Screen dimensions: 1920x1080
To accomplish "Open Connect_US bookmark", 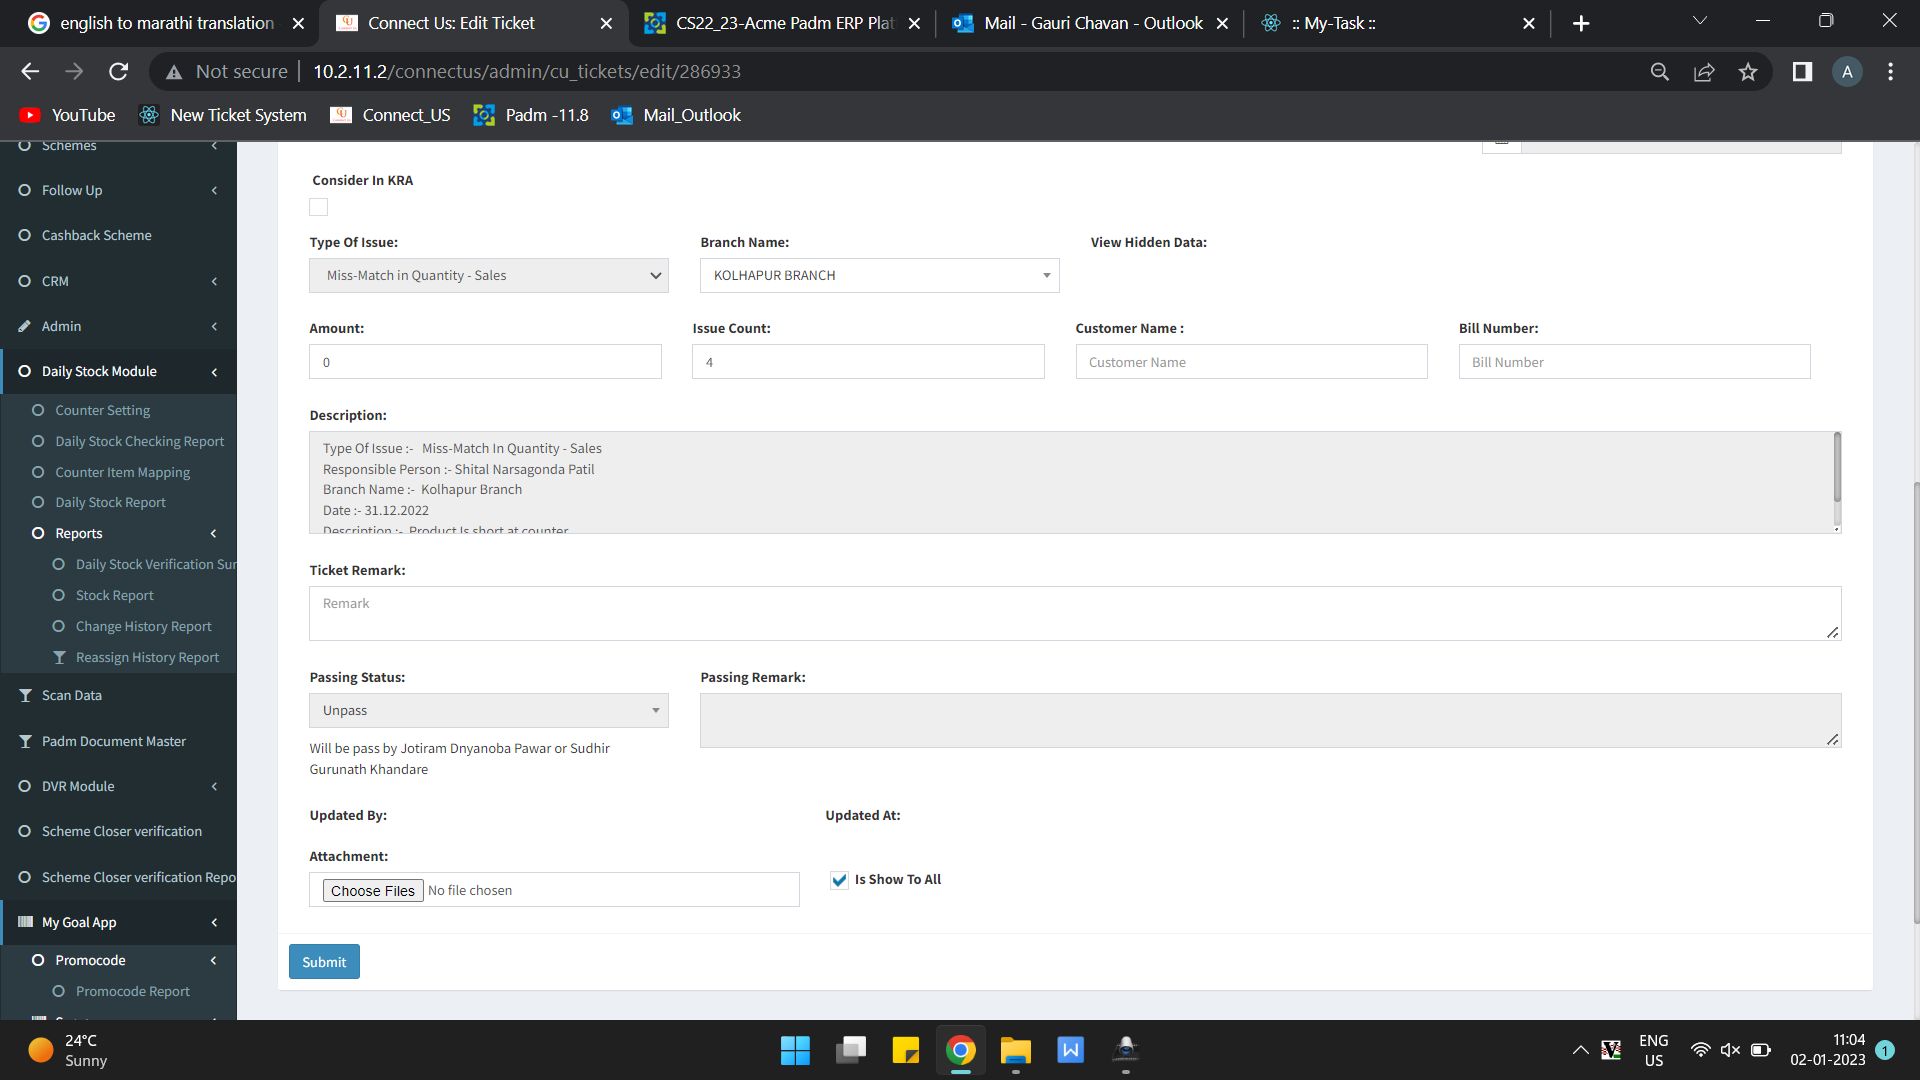I will pos(391,115).
